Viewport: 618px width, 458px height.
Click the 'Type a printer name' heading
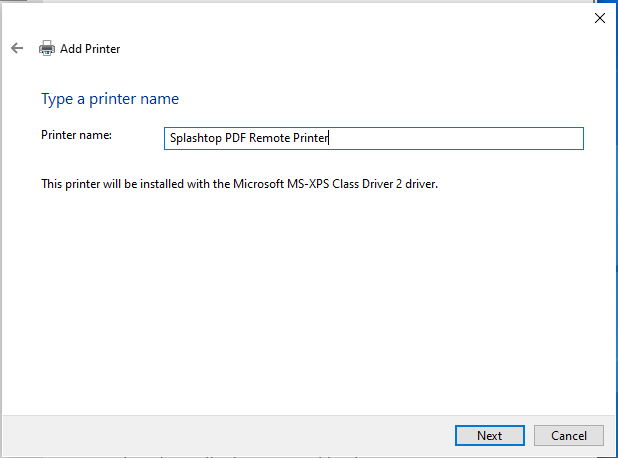[x=110, y=99]
